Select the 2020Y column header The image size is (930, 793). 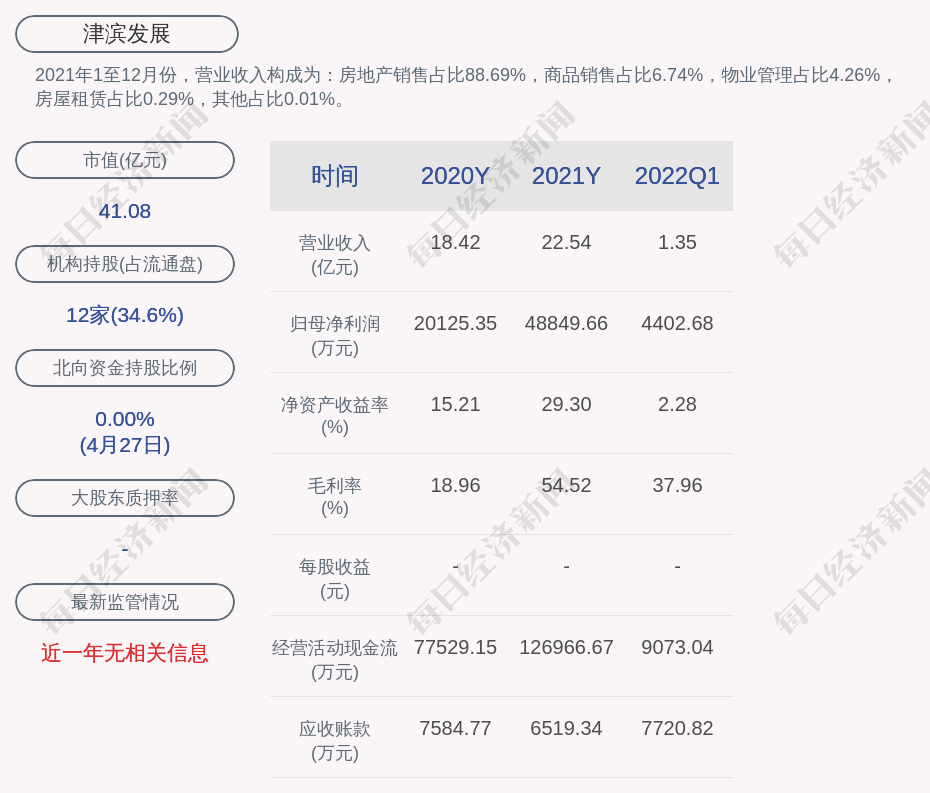(455, 176)
